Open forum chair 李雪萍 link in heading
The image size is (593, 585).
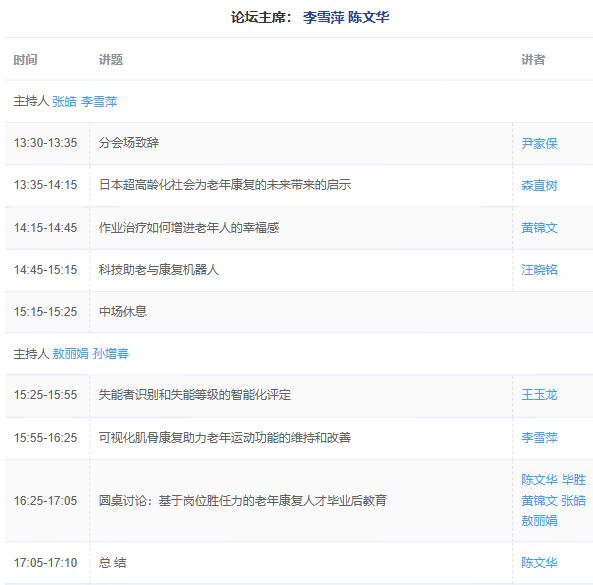click(324, 17)
